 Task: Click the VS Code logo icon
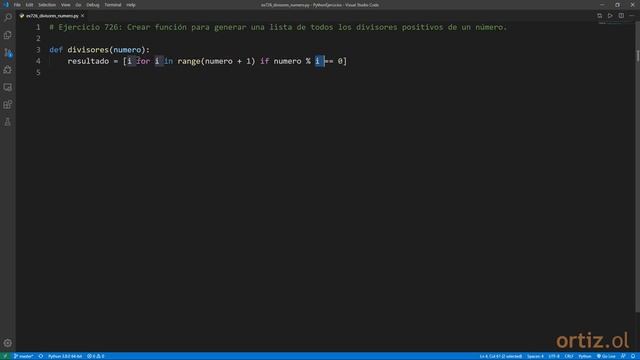6,5
